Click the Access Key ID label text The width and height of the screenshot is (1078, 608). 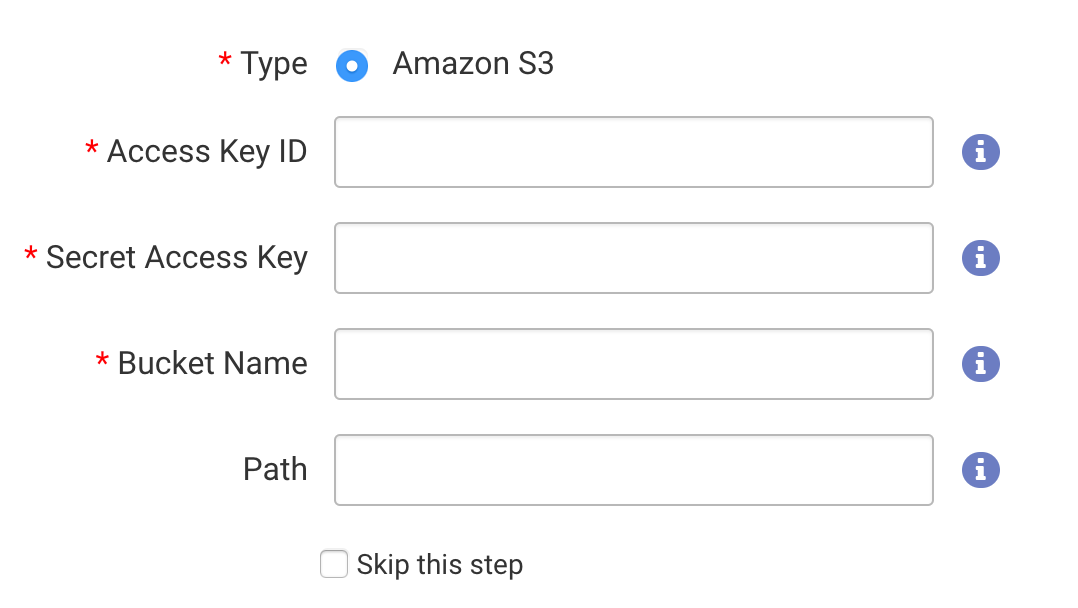(x=207, y=152)
